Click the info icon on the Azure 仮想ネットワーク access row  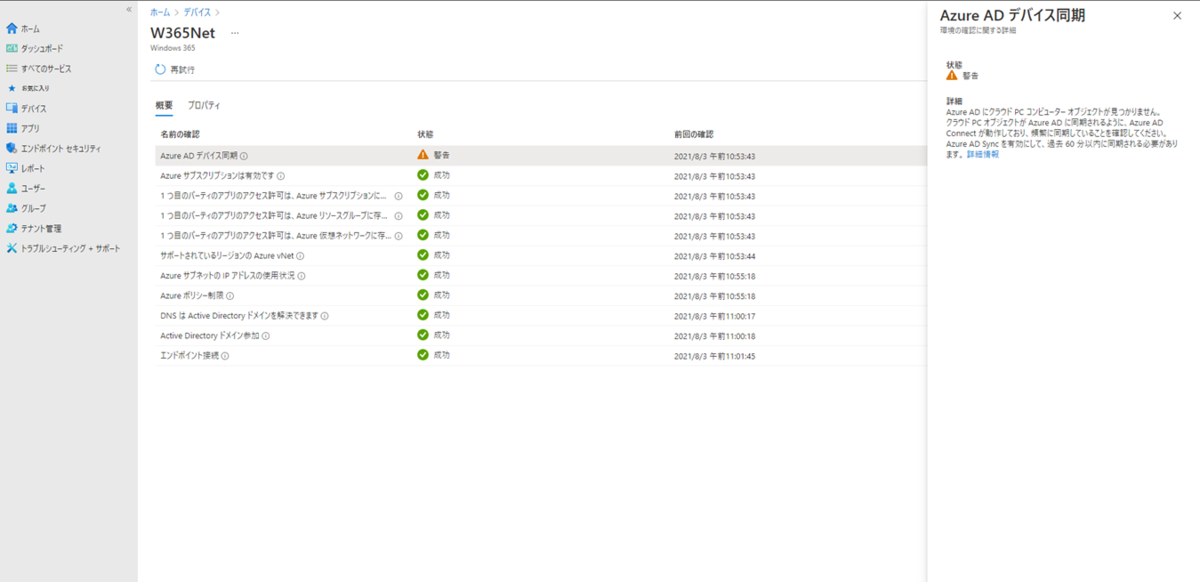[x=399, y=236]
